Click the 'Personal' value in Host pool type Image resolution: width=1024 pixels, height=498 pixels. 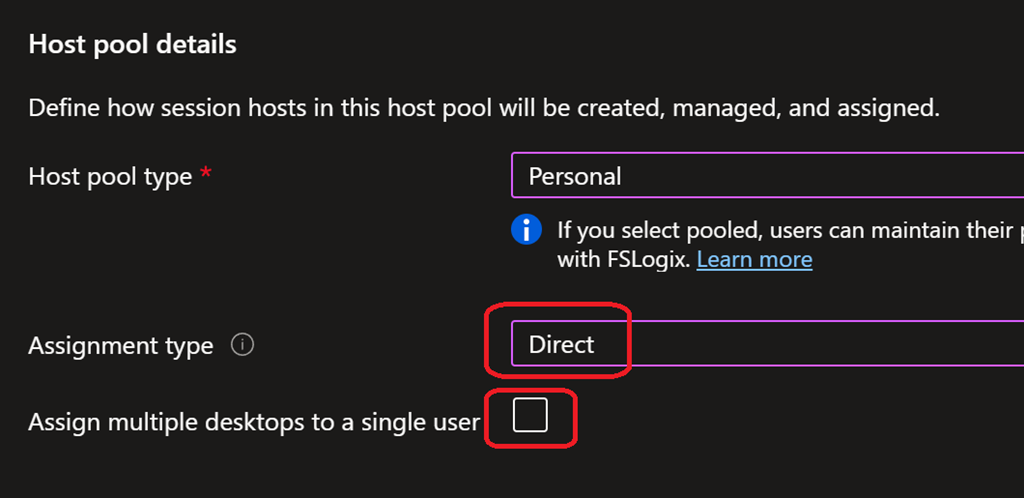click(x=575, y=176)
